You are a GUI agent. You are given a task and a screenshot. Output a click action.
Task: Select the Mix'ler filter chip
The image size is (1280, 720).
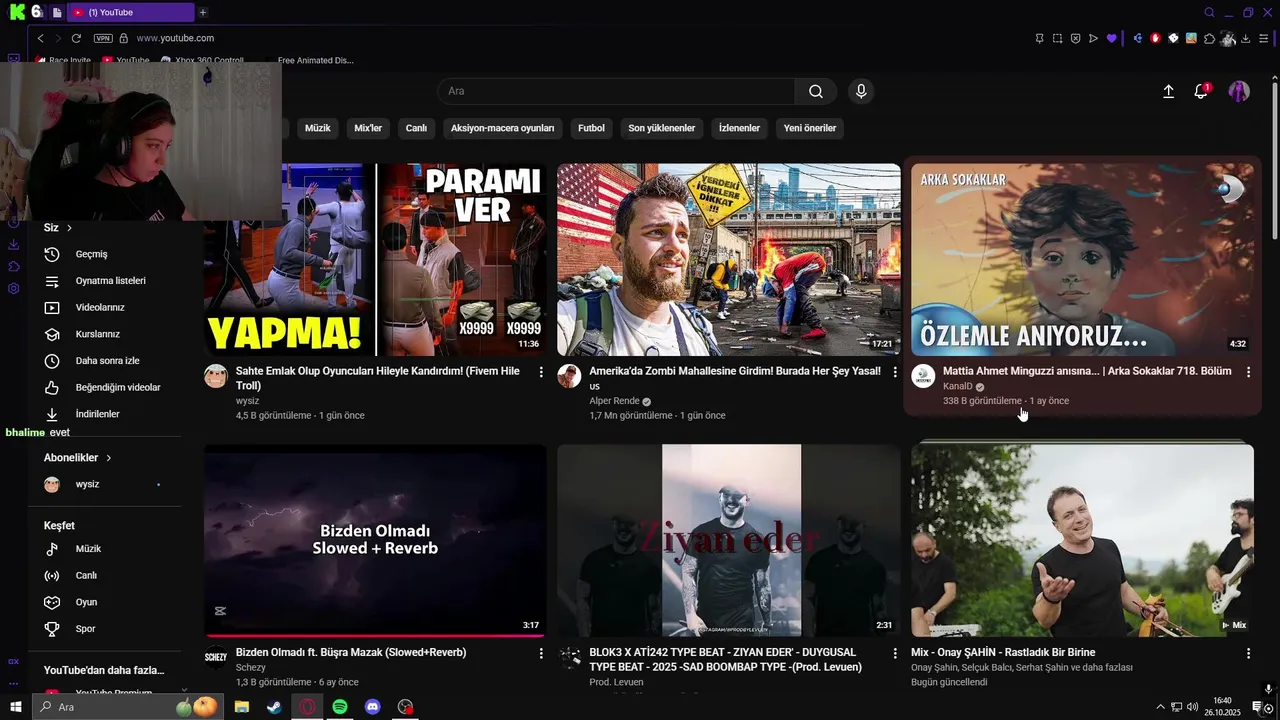pos(368,128)
